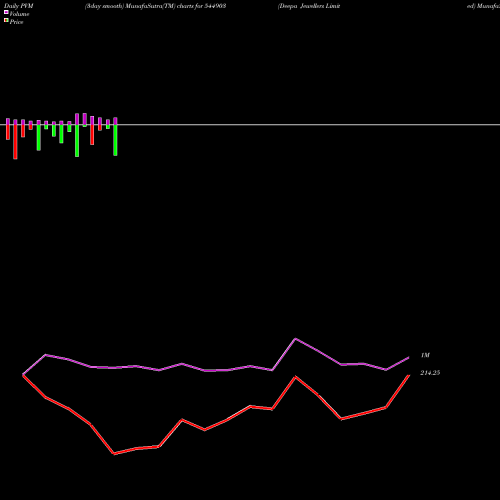Click the right end of magenta volume line
The image size is (500, 500).
point(409,358)
